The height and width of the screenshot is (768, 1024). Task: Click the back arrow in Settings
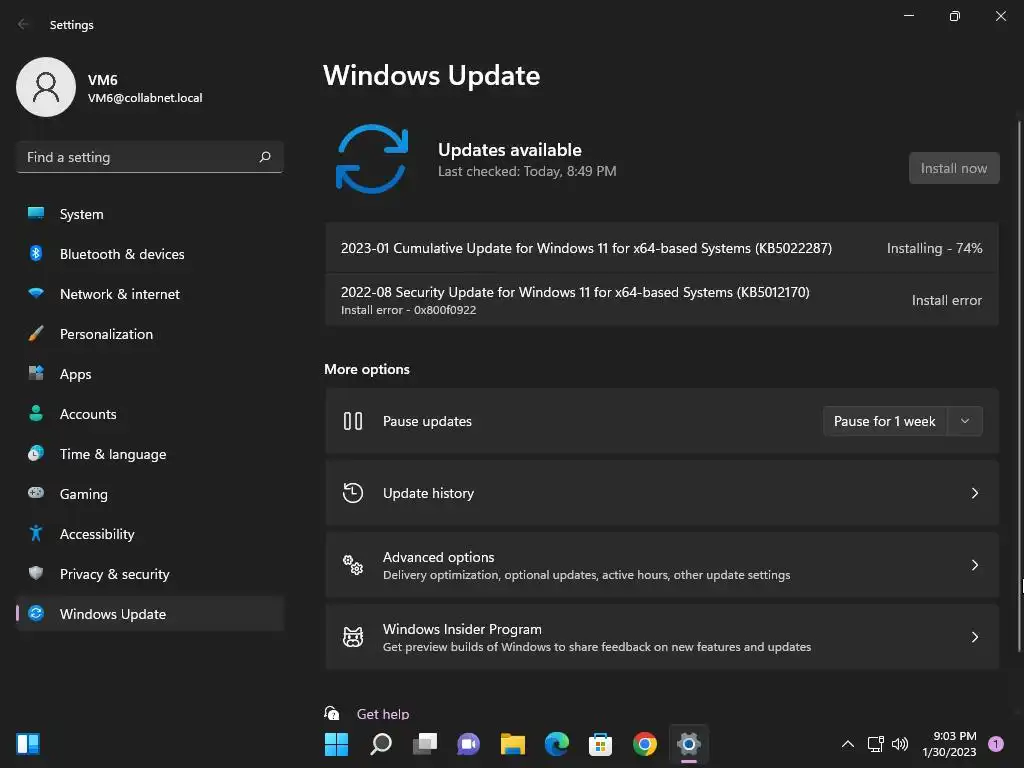point(23,24)
